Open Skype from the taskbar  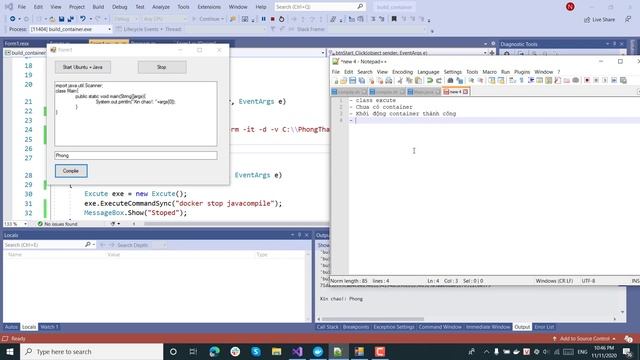click(x=256, y=351)
